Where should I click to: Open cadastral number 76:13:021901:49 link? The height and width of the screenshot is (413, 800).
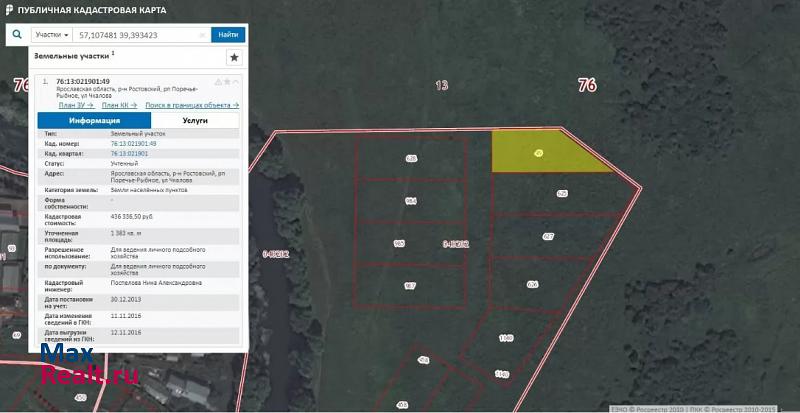pyautogui.click(x=133, y=144)
